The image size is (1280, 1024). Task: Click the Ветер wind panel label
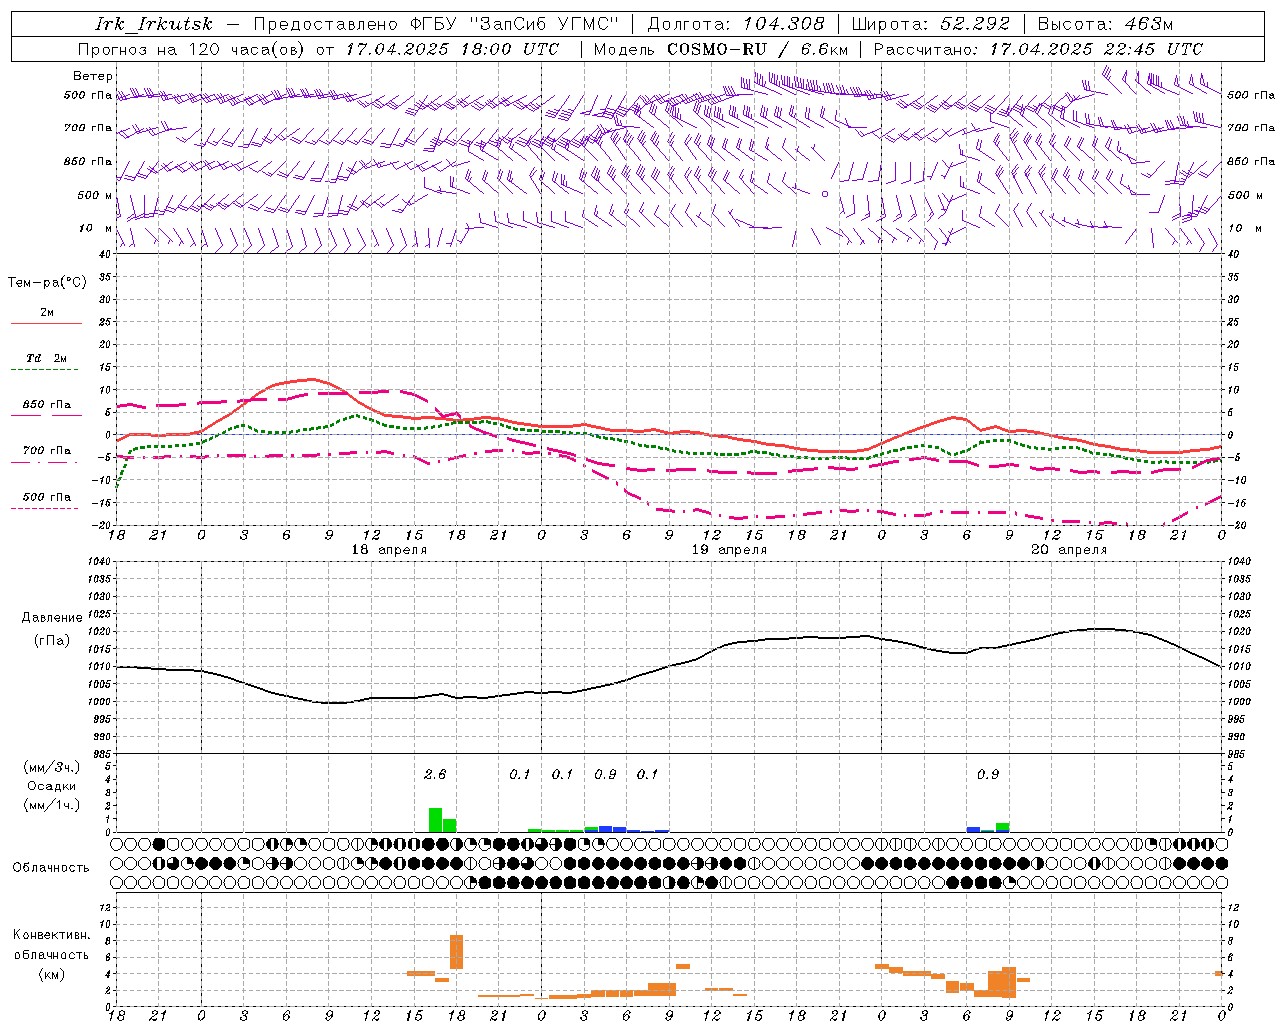click(x=93, y=76)
